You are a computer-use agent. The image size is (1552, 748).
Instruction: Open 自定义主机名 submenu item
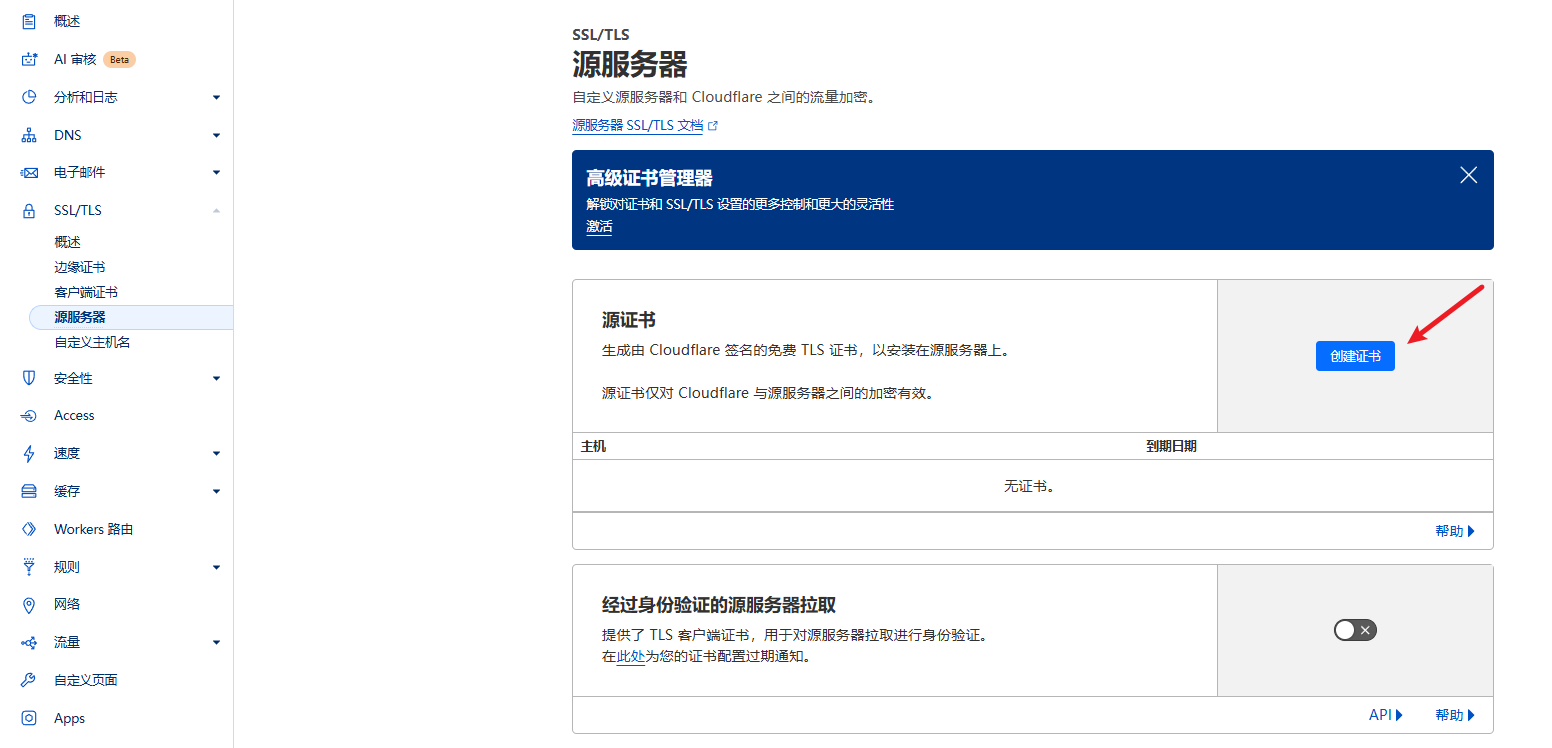[x=92, y=342]
